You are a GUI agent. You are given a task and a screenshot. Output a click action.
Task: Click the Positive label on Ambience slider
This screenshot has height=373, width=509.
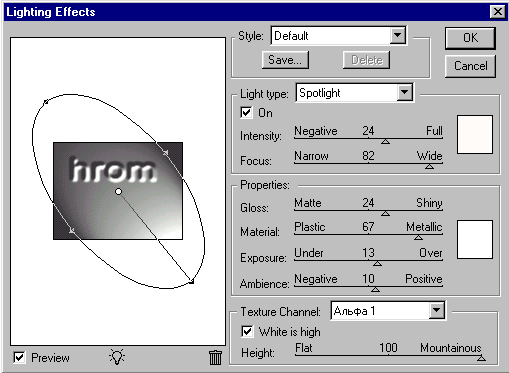click(424, 279)
